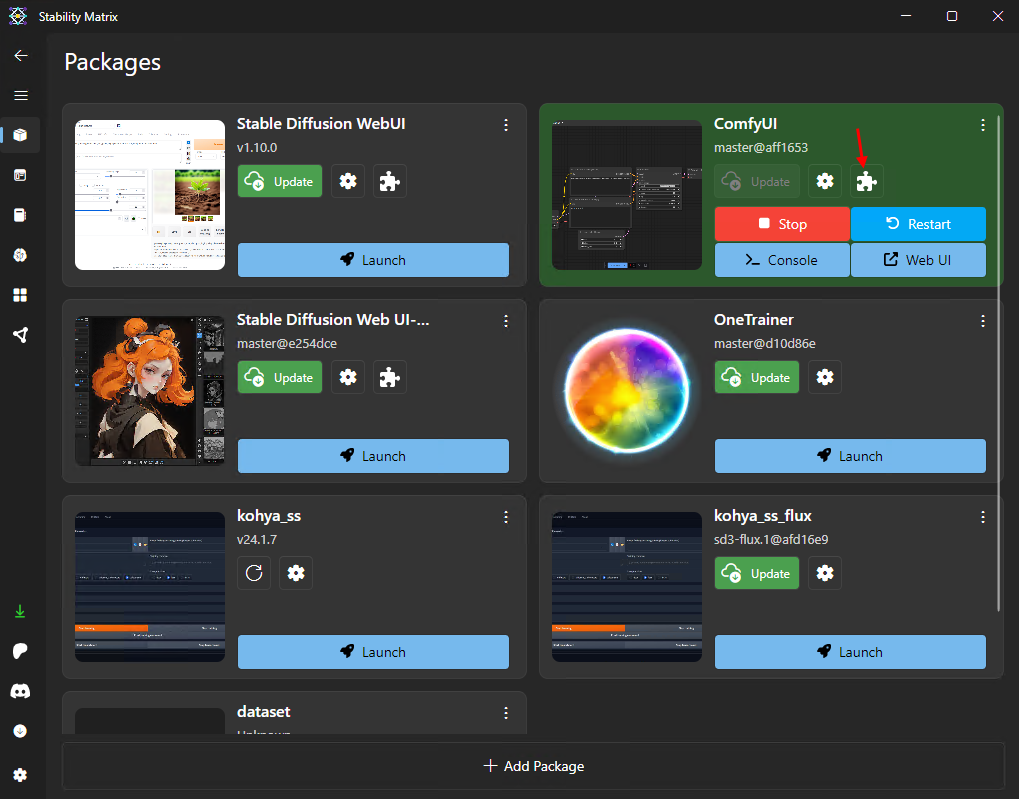Viewport: 1019px width, 799px height.
Task: Open Stable Diffusion WebUI settings gear
Action: [x=348, y=181]
